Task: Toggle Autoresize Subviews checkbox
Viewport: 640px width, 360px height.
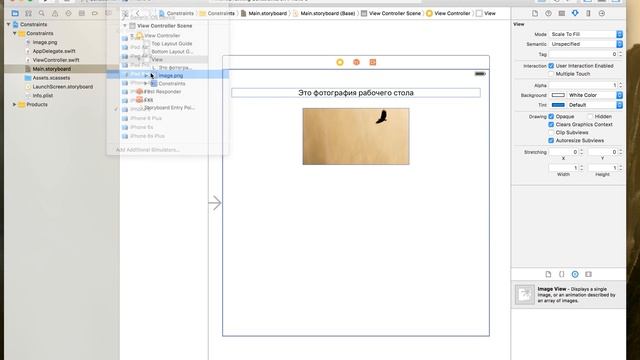Action: (x=551, y=140)
